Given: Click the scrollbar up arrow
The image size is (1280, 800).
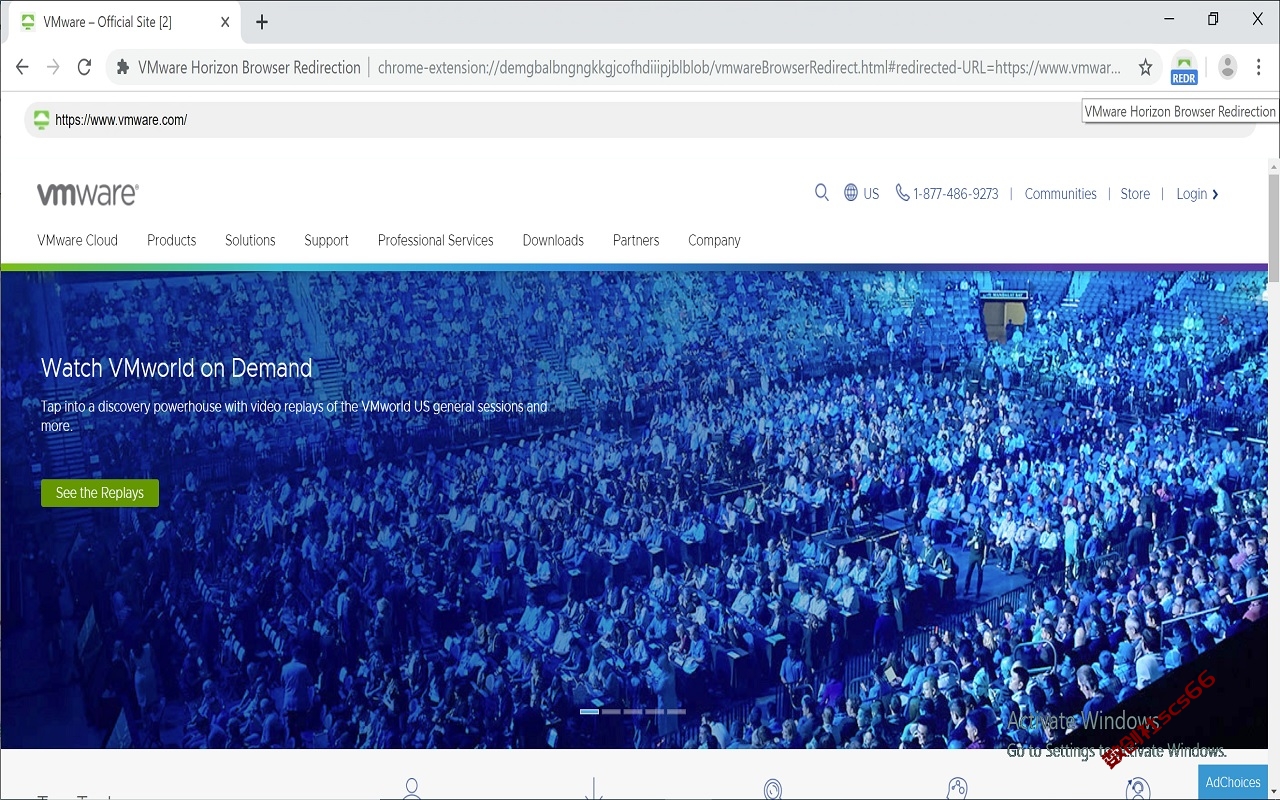Looking at the screenshot, I should [1273, 165].
